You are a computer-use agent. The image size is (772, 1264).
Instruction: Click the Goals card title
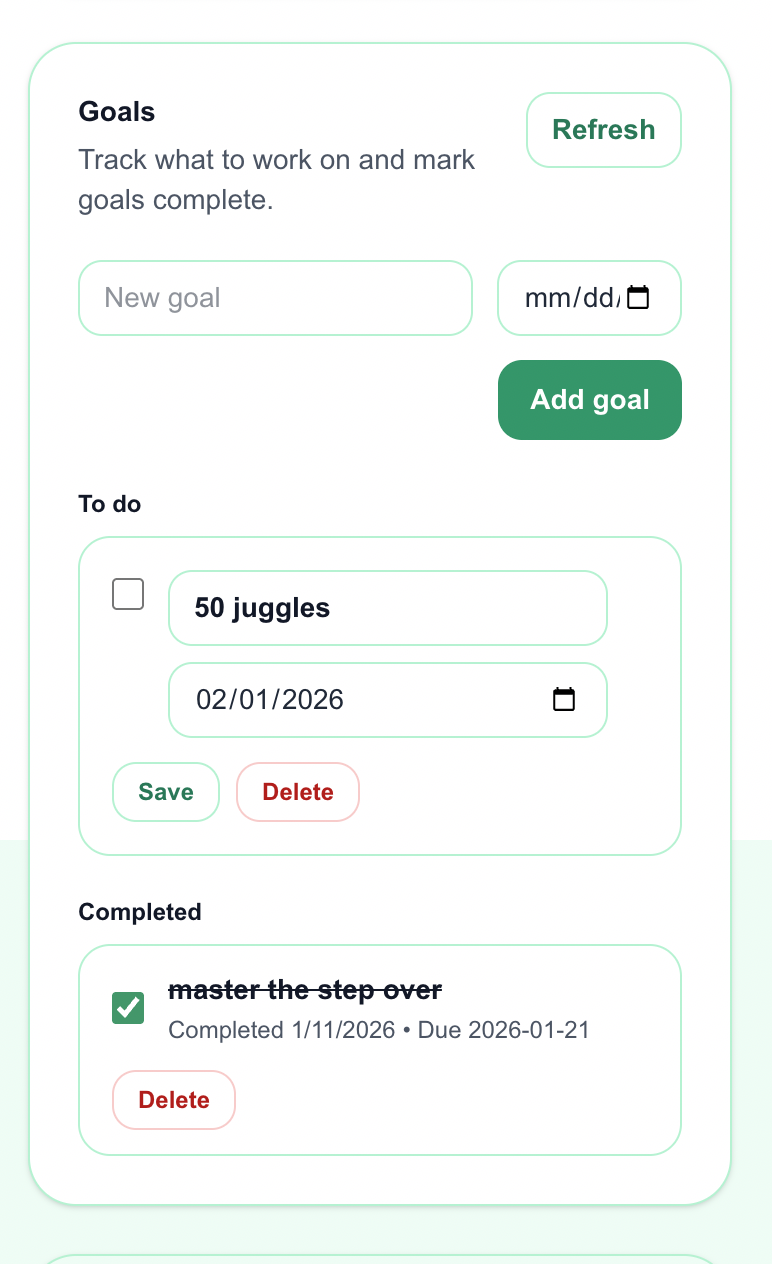click(116, 111)
